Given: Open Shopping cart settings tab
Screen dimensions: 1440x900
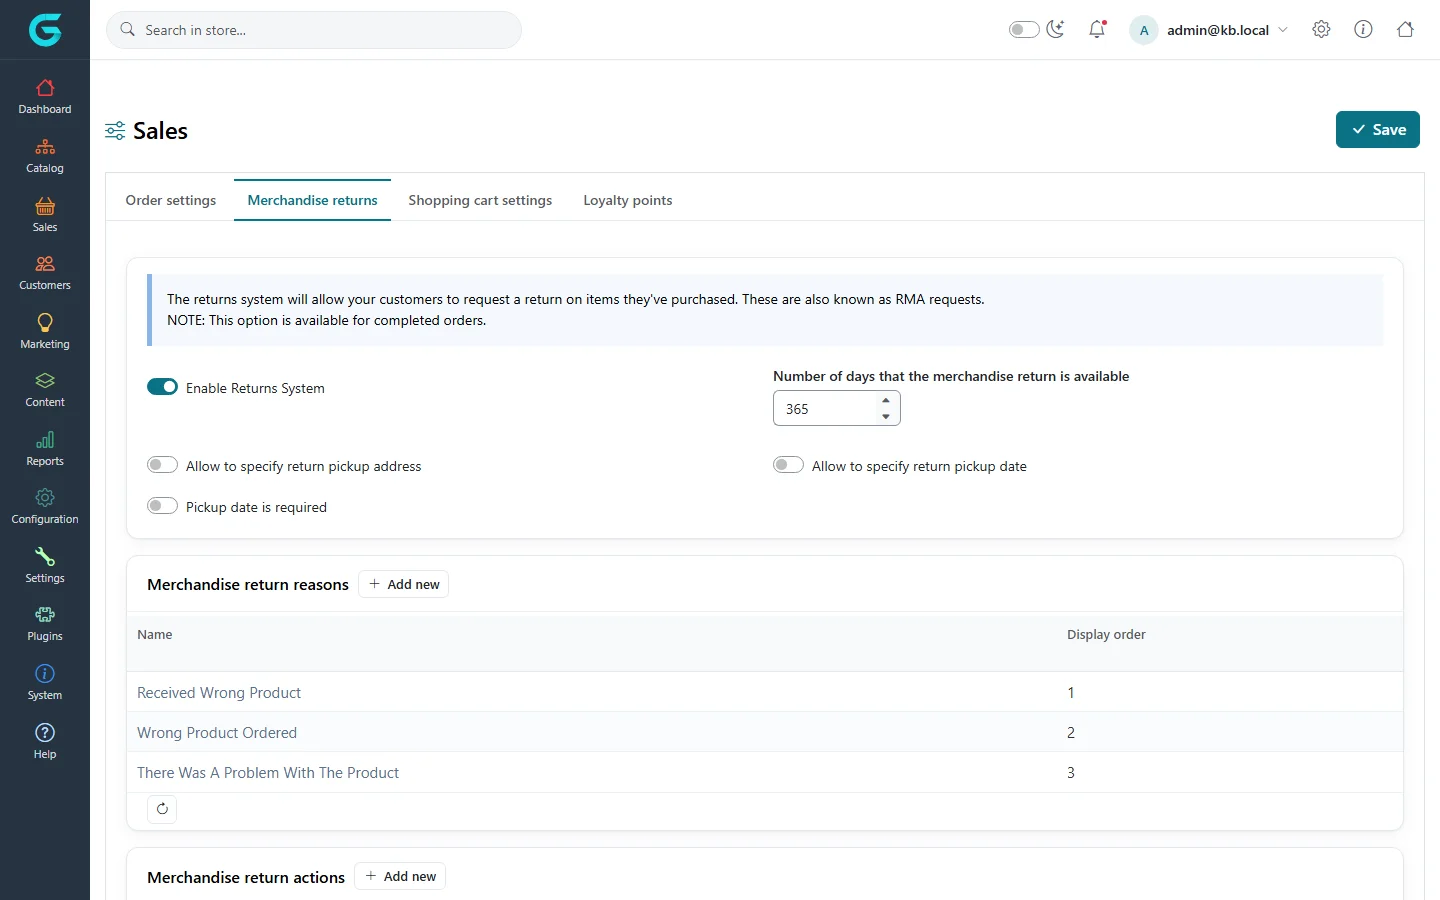Looking at the screenshot, I should coord(480,200).
